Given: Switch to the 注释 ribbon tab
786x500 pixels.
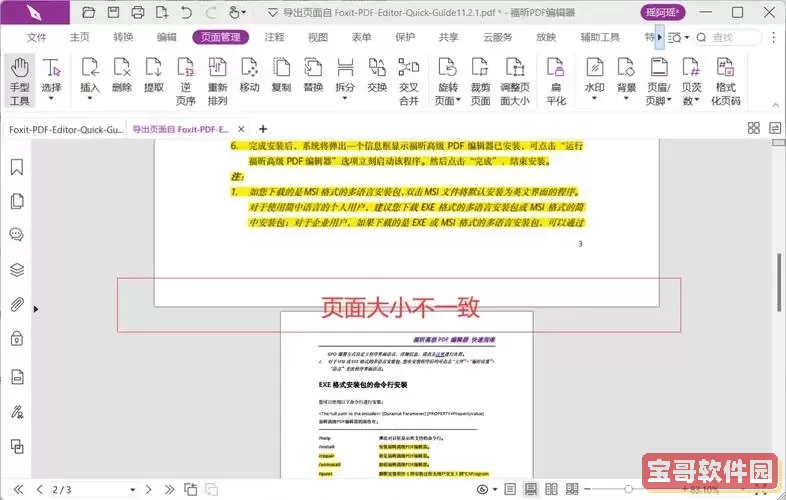Looking at the screenshot, I should 275,37.
